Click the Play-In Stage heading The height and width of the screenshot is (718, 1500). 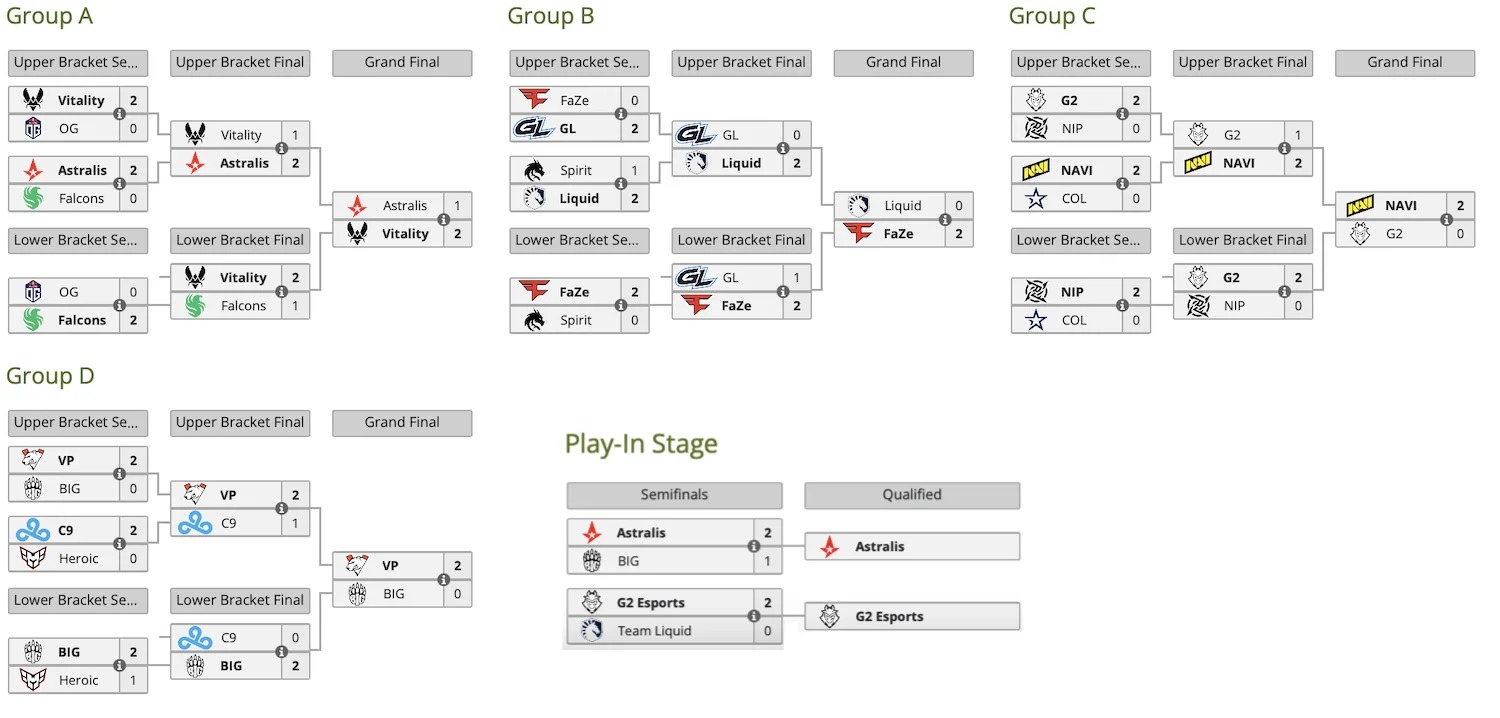point(641,444)
